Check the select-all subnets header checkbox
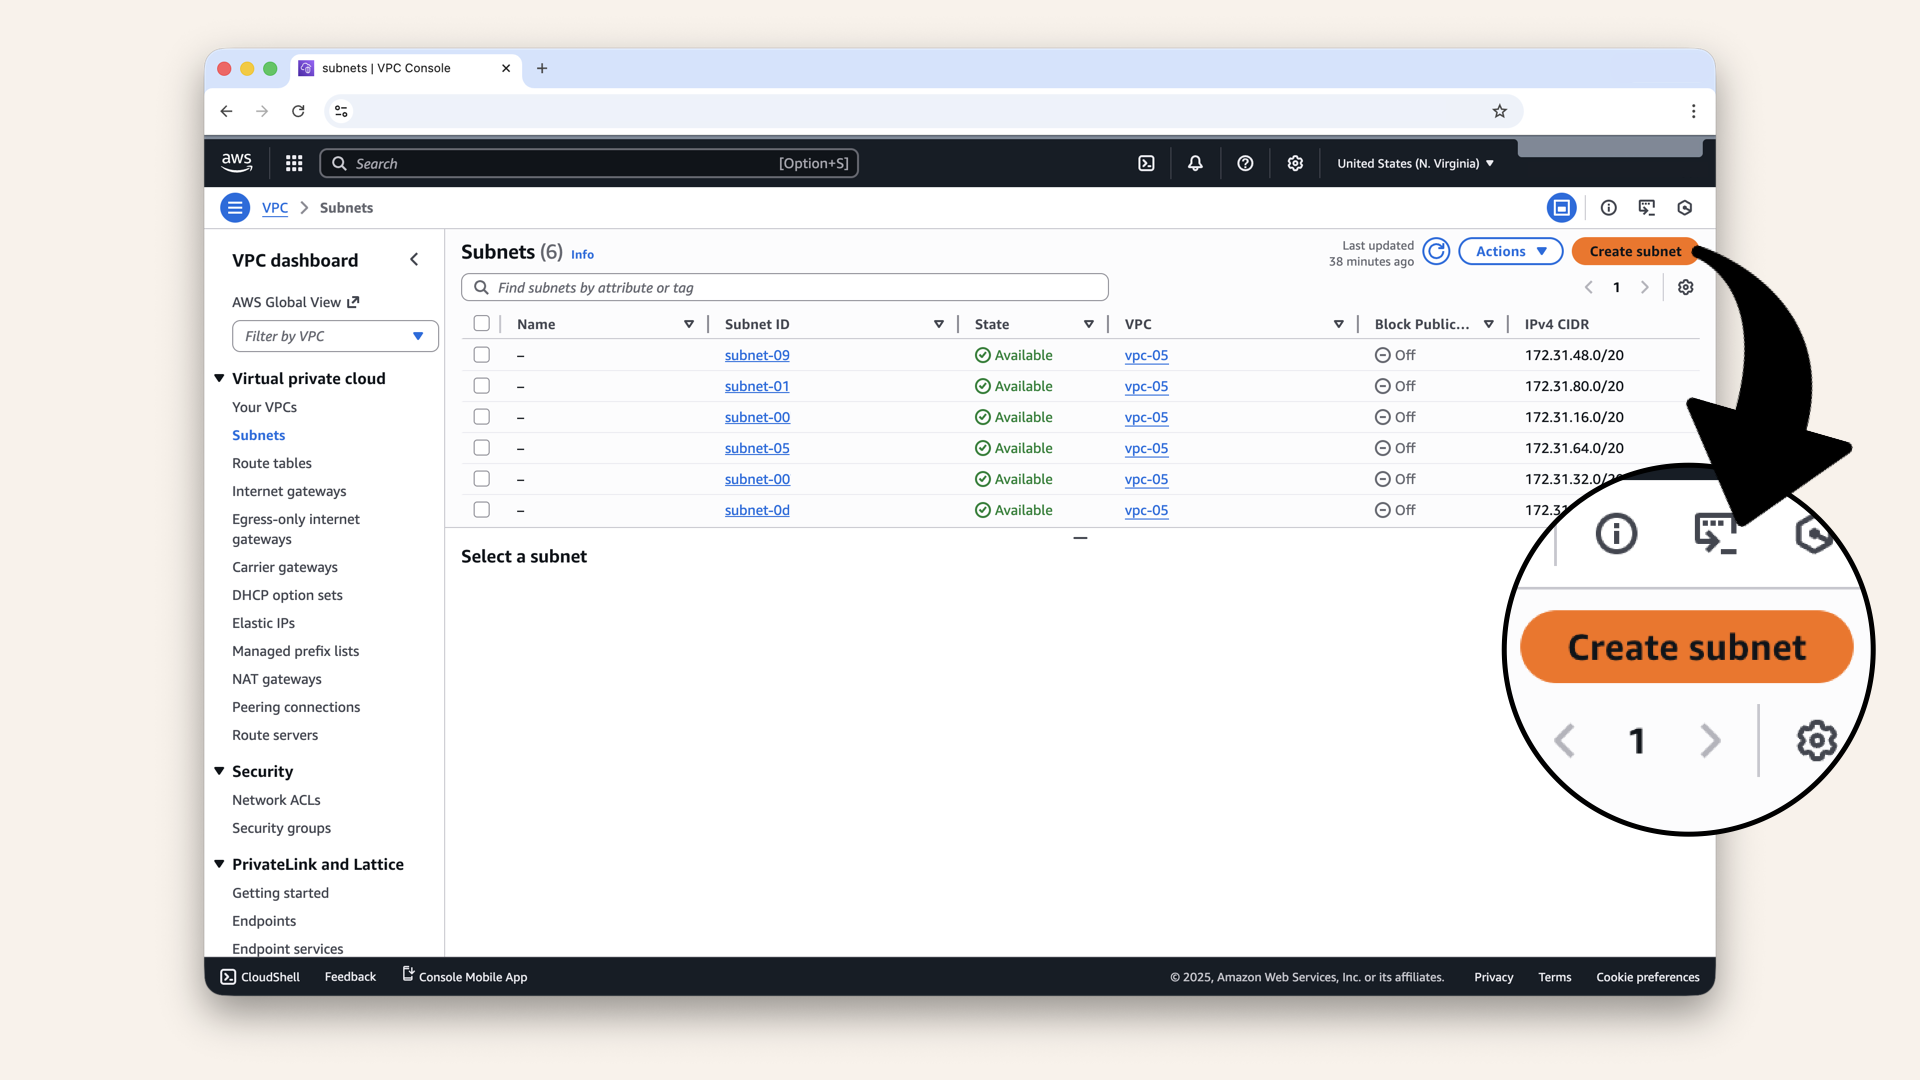This screenshot has height=1080, width=1920. tap(482, 324)
